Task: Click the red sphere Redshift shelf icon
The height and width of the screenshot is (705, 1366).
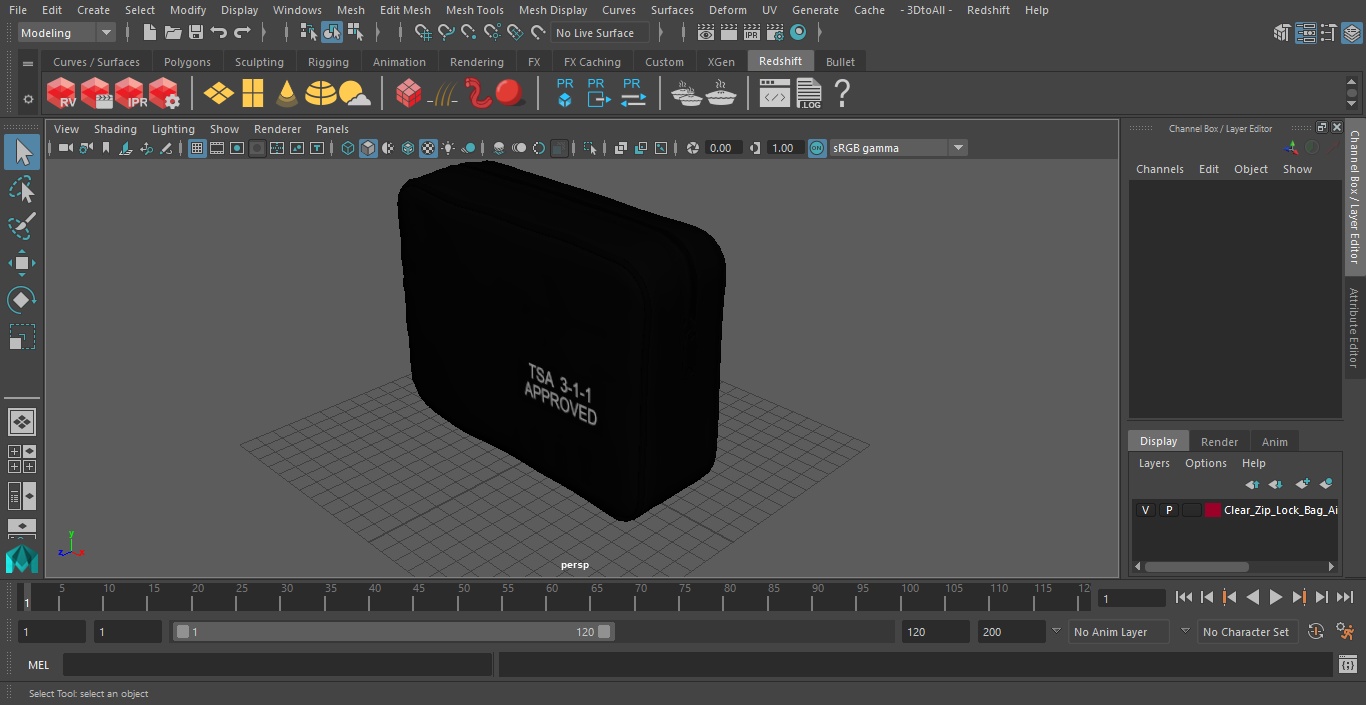Action: pos(510,94)
